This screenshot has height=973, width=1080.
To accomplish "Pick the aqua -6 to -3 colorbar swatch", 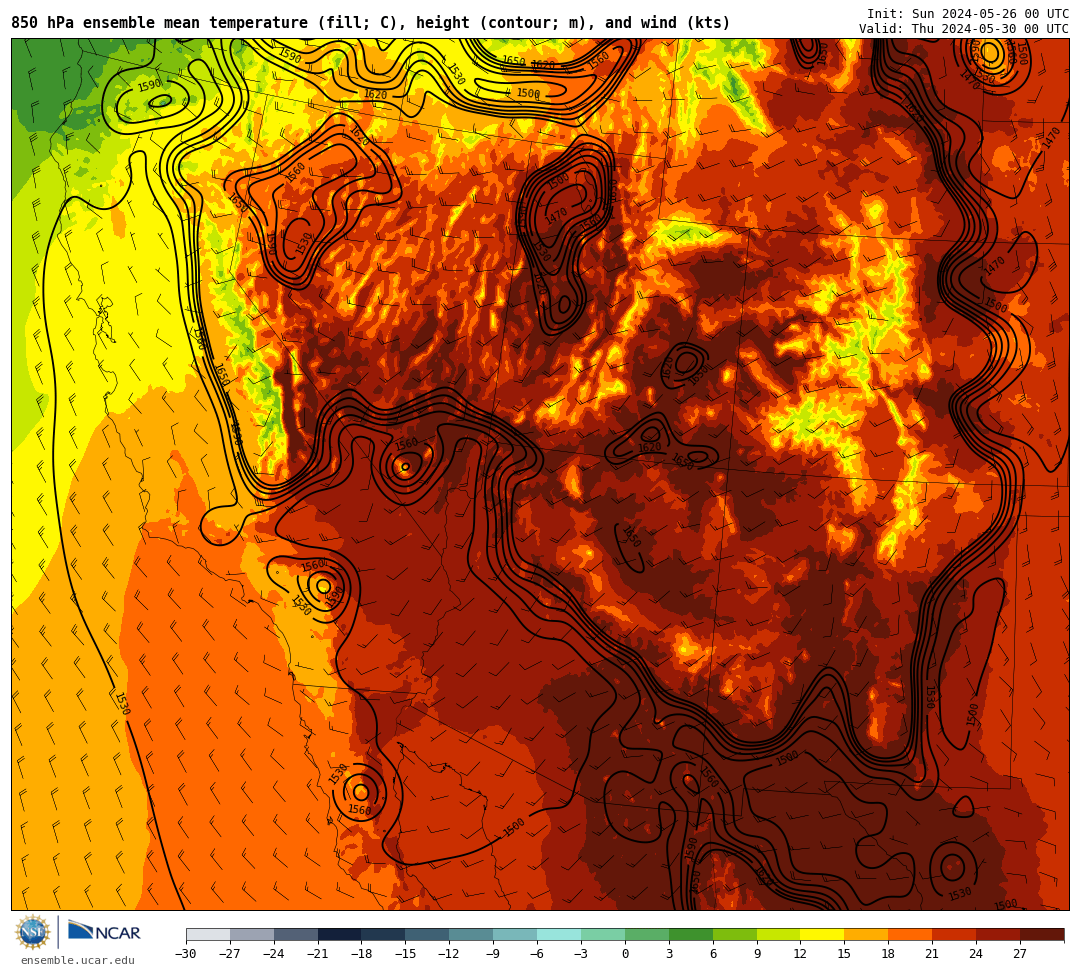I will click(559, 934).
